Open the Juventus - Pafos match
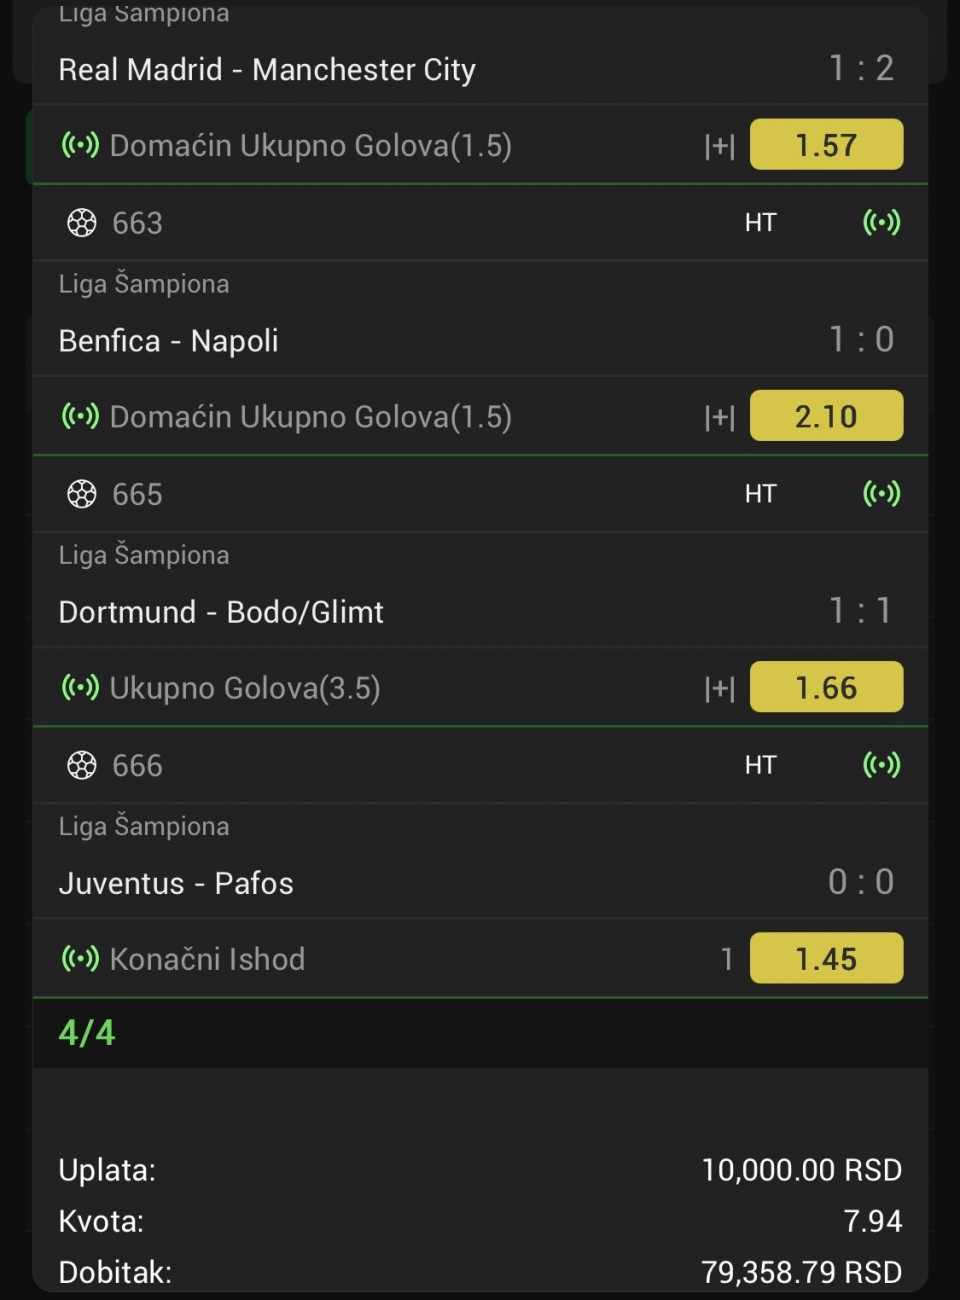 point(176,884)
